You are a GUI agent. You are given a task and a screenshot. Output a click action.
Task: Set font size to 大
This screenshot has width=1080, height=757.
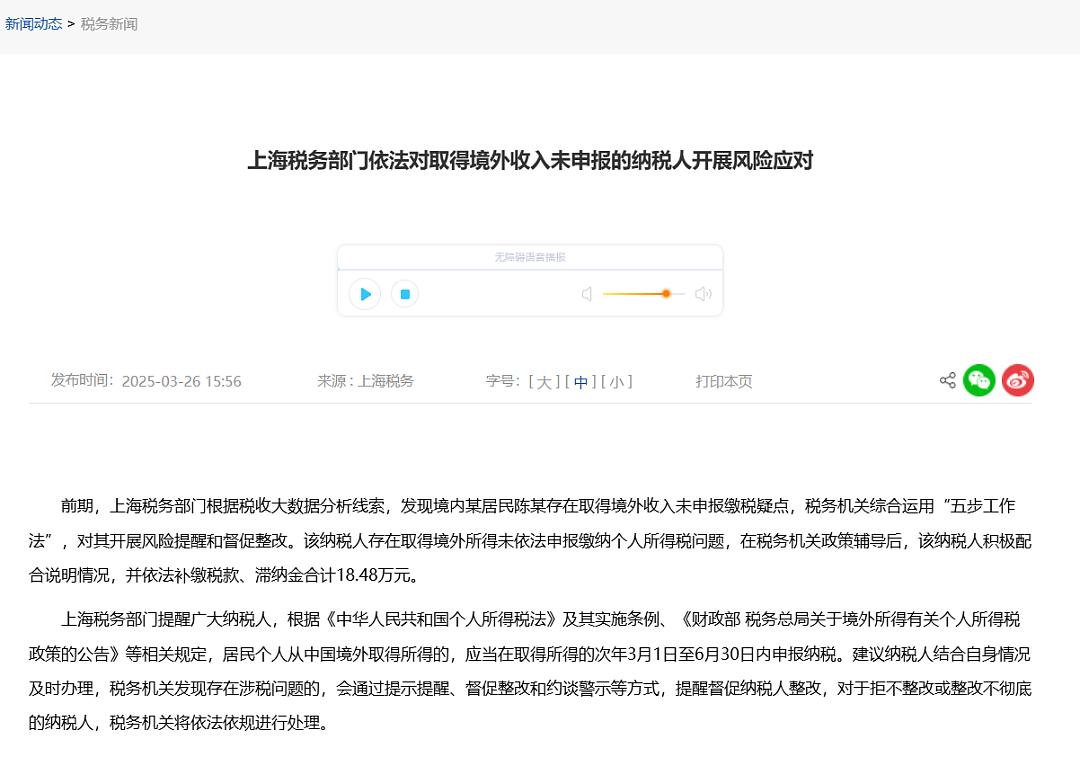544,382
